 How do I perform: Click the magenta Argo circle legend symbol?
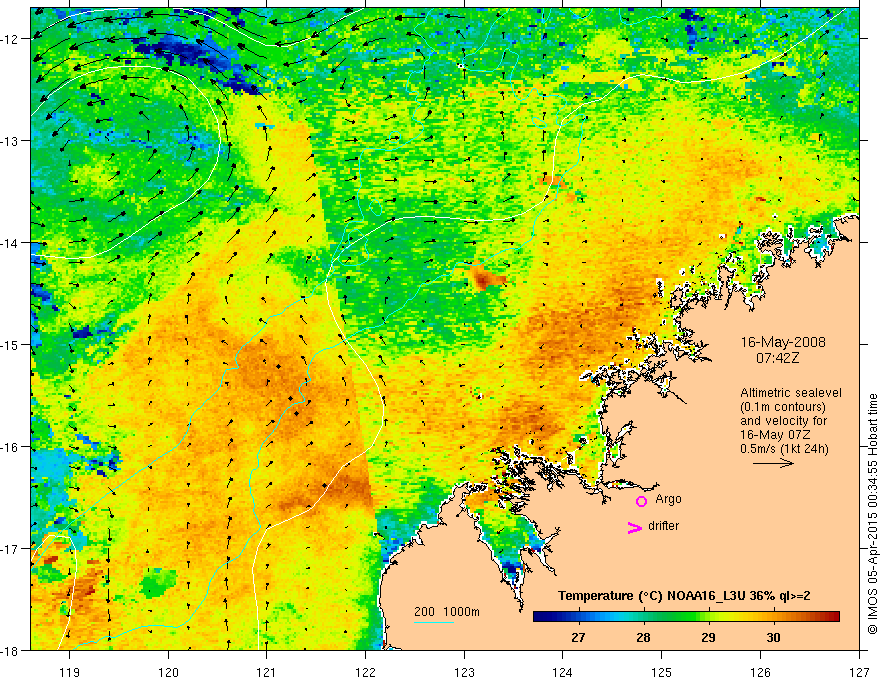point(641,501)
